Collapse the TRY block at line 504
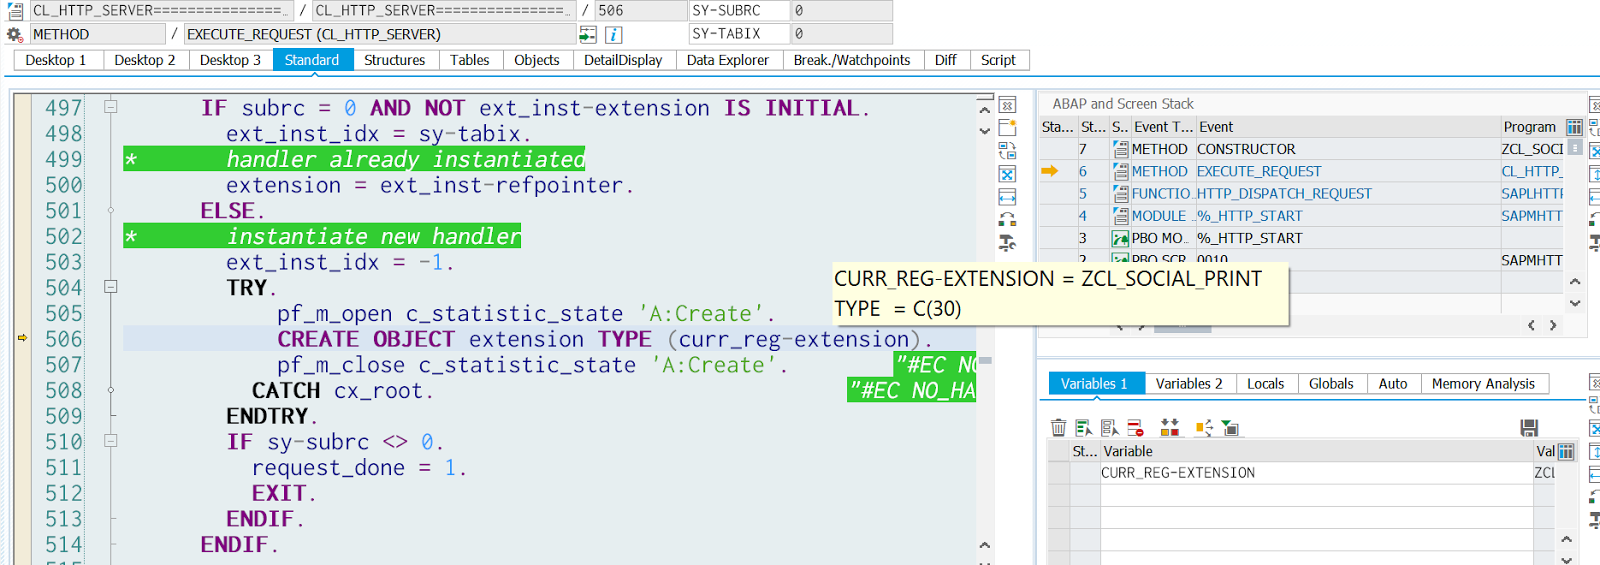1600x565 pixels. pos(111,287)
